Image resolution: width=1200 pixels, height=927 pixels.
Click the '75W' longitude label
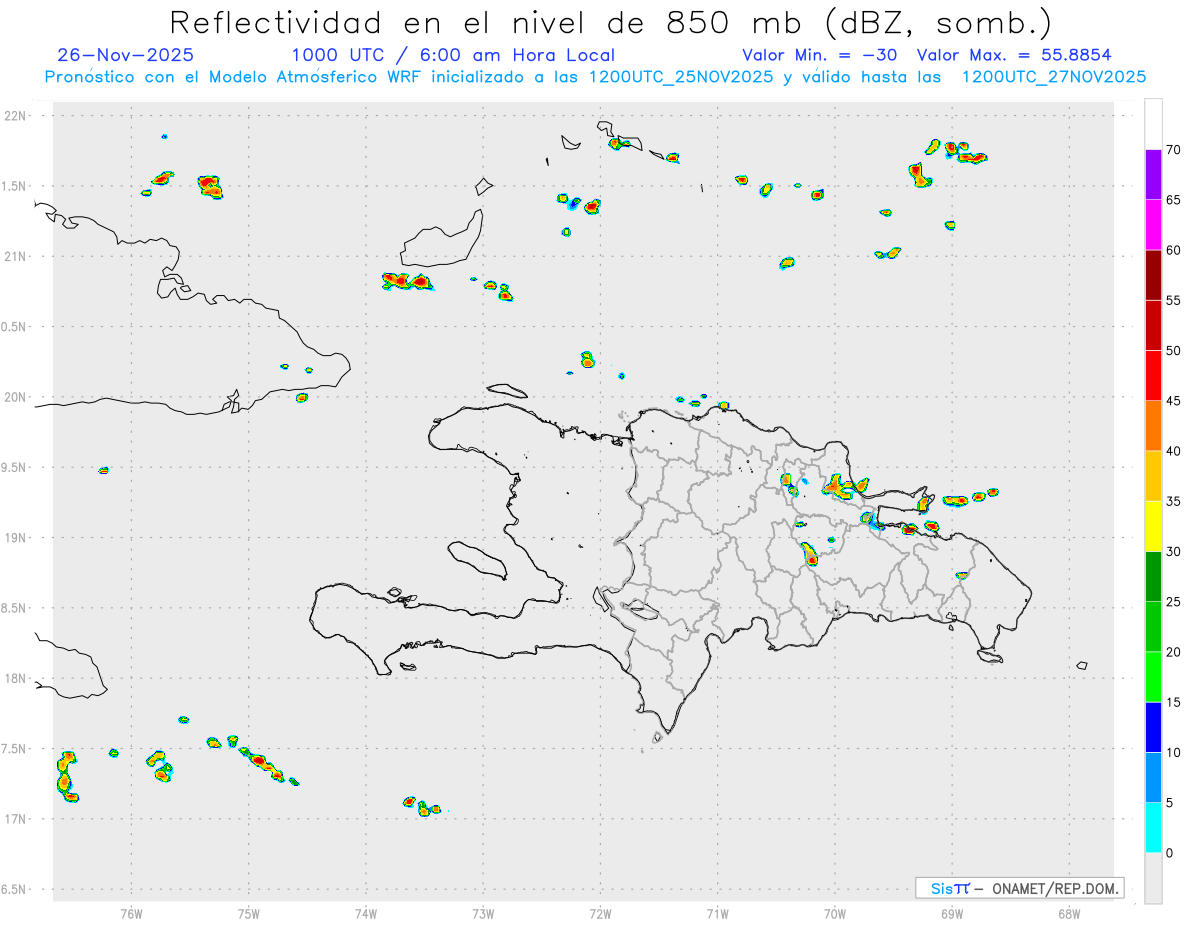tap(249, 913)
